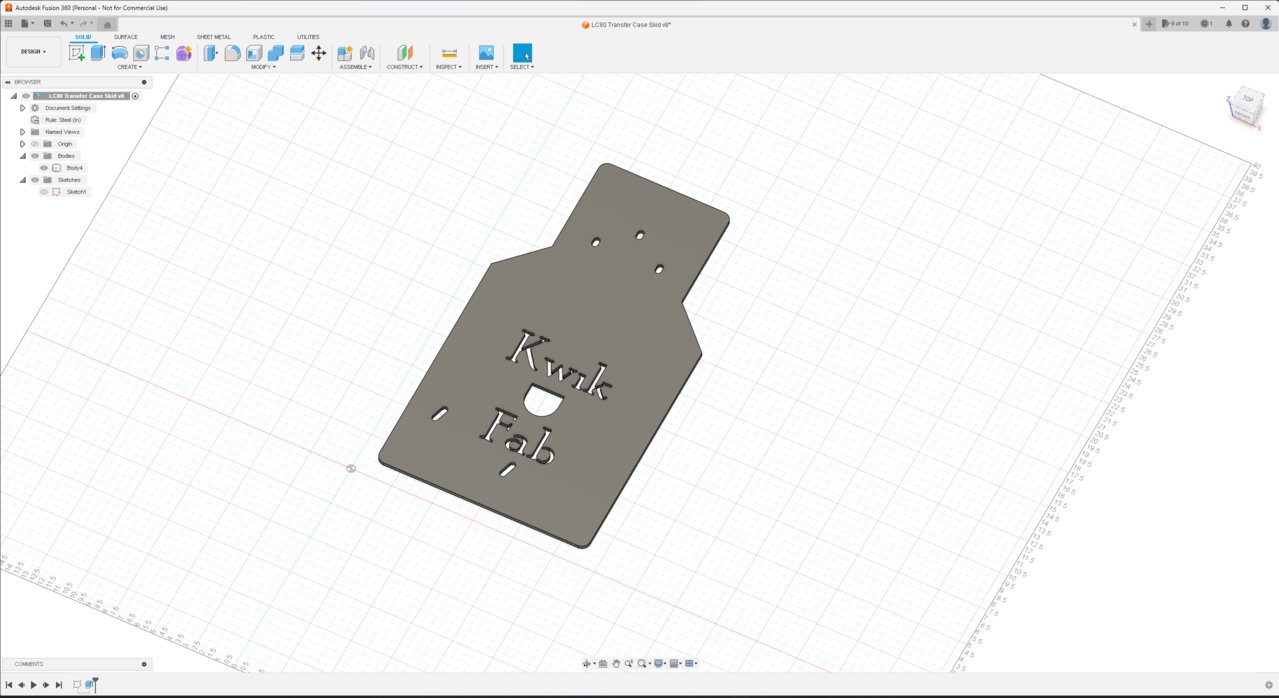Open the CONSTRUCT dropdown menu
The image size is (1279, 698).
tap(405, 67)
